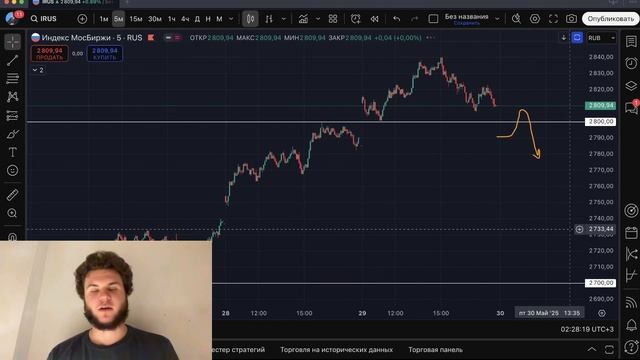Open the 'Торговая панель' tab
Image resolution: width=640 pixels, height=360 pixels.
tap(436, 350)
